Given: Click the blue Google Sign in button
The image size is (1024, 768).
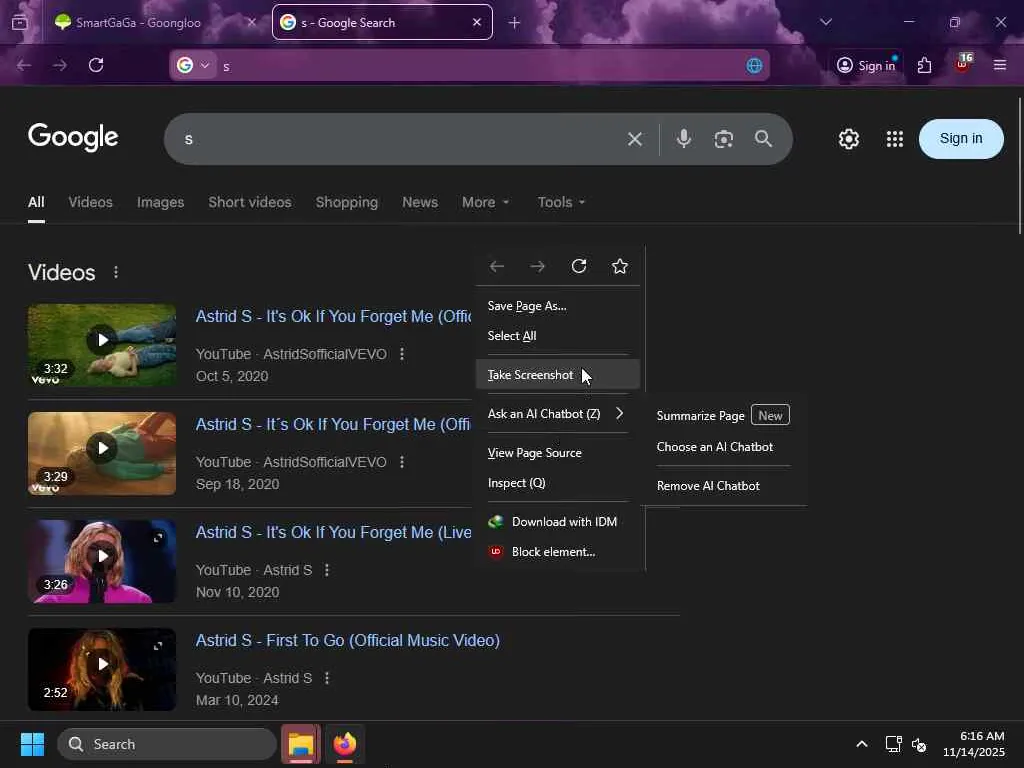Looking at the screenshot, I should pos(961,138).
